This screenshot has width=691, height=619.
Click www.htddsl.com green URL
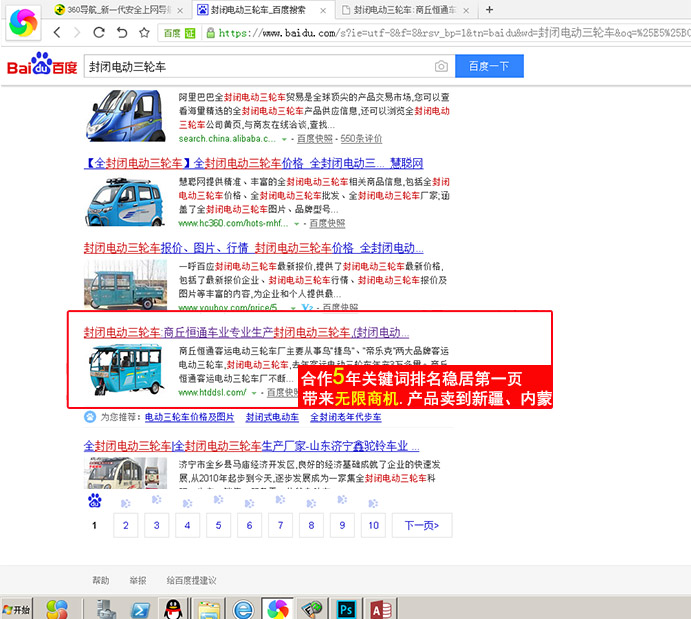coord(212,393)
